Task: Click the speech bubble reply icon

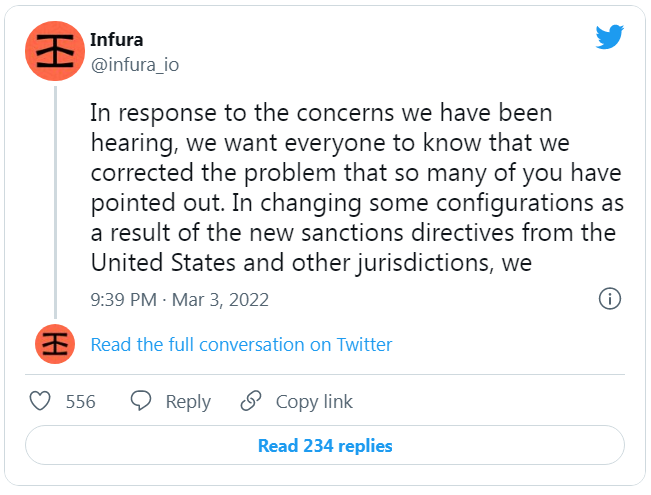Action: click(x=141, y=401)
